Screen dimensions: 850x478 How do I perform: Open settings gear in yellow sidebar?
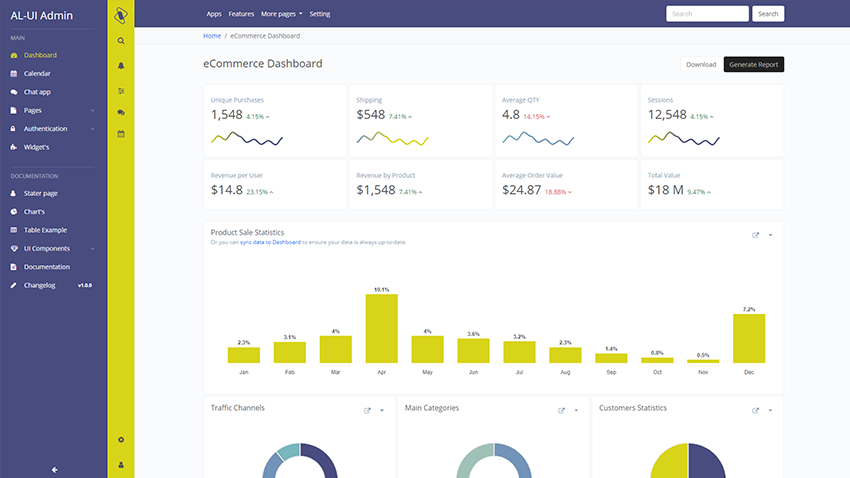(x=121, y=440)
